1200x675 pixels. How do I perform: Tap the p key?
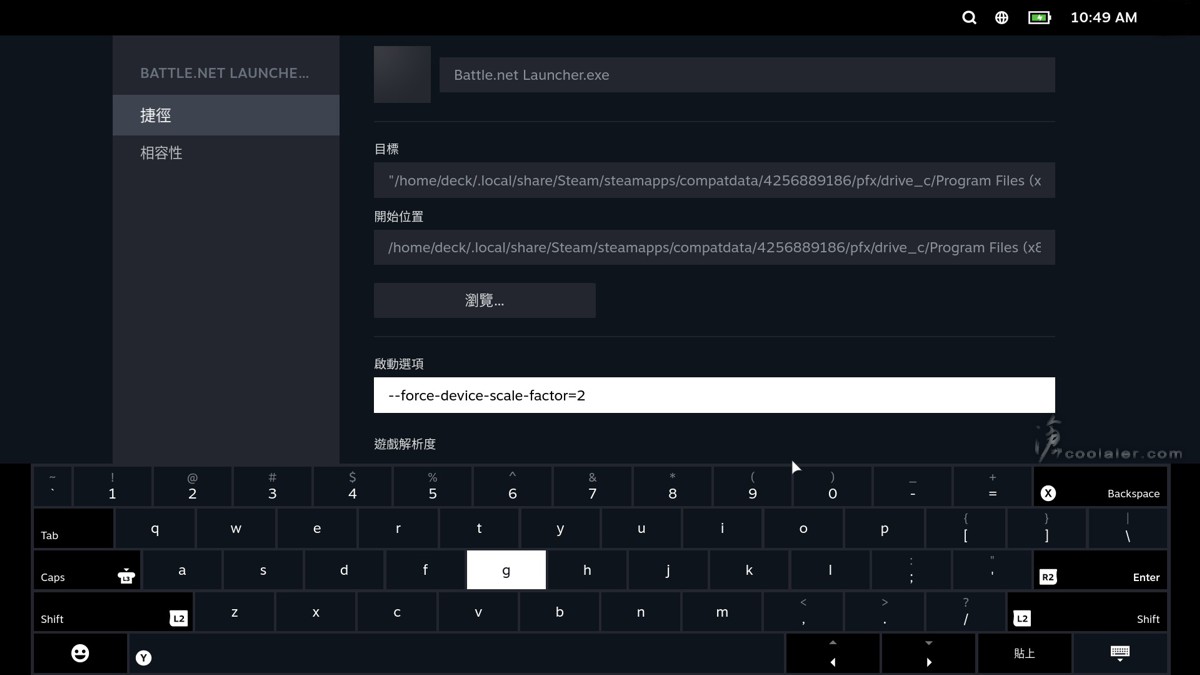coord(884,528)
